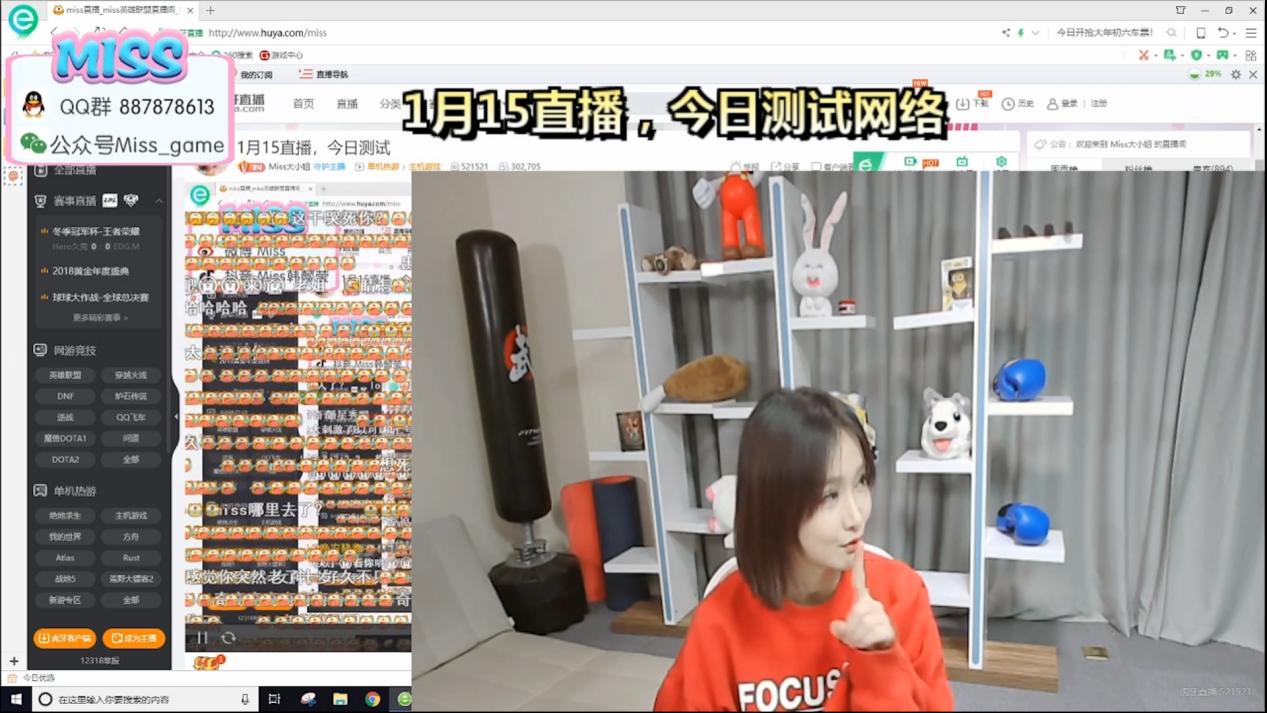Click the browser search box
The height and width of the screenshot is (713, 1267).
pos(1105,33)
